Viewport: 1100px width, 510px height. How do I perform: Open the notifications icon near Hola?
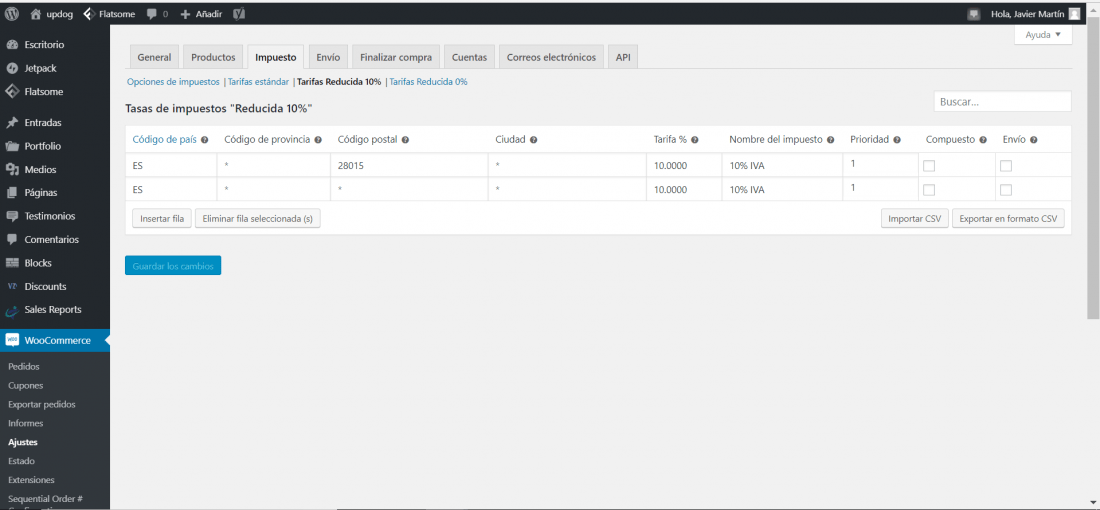point(973,13)
